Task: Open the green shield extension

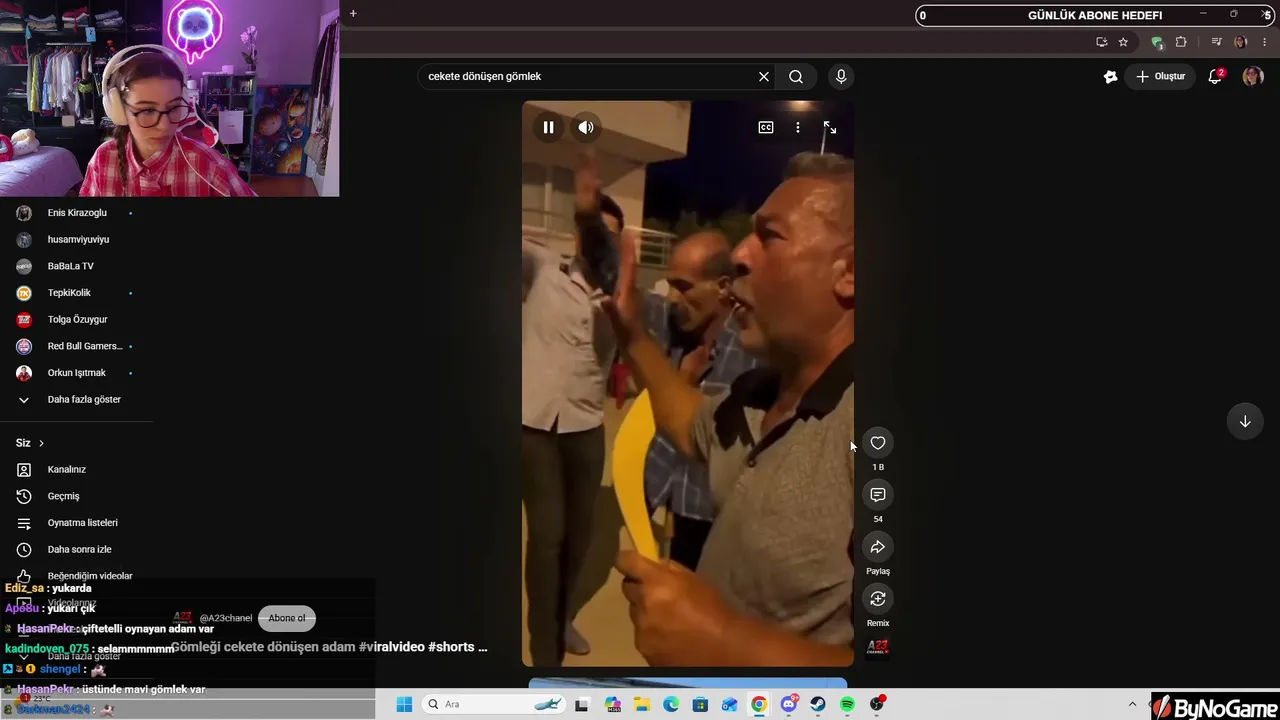Action: 1157,42
